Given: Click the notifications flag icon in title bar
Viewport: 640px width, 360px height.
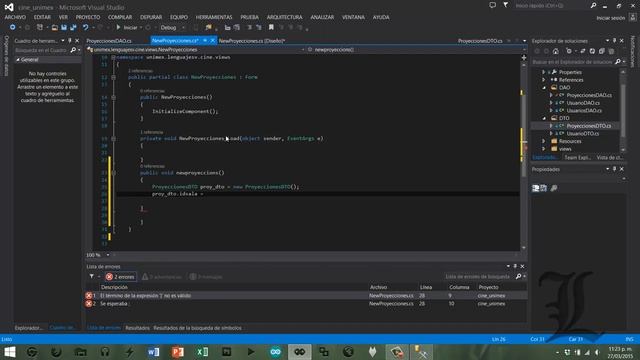Looking at the screenshot, I should pyautogui.click(x=506, y=5).
